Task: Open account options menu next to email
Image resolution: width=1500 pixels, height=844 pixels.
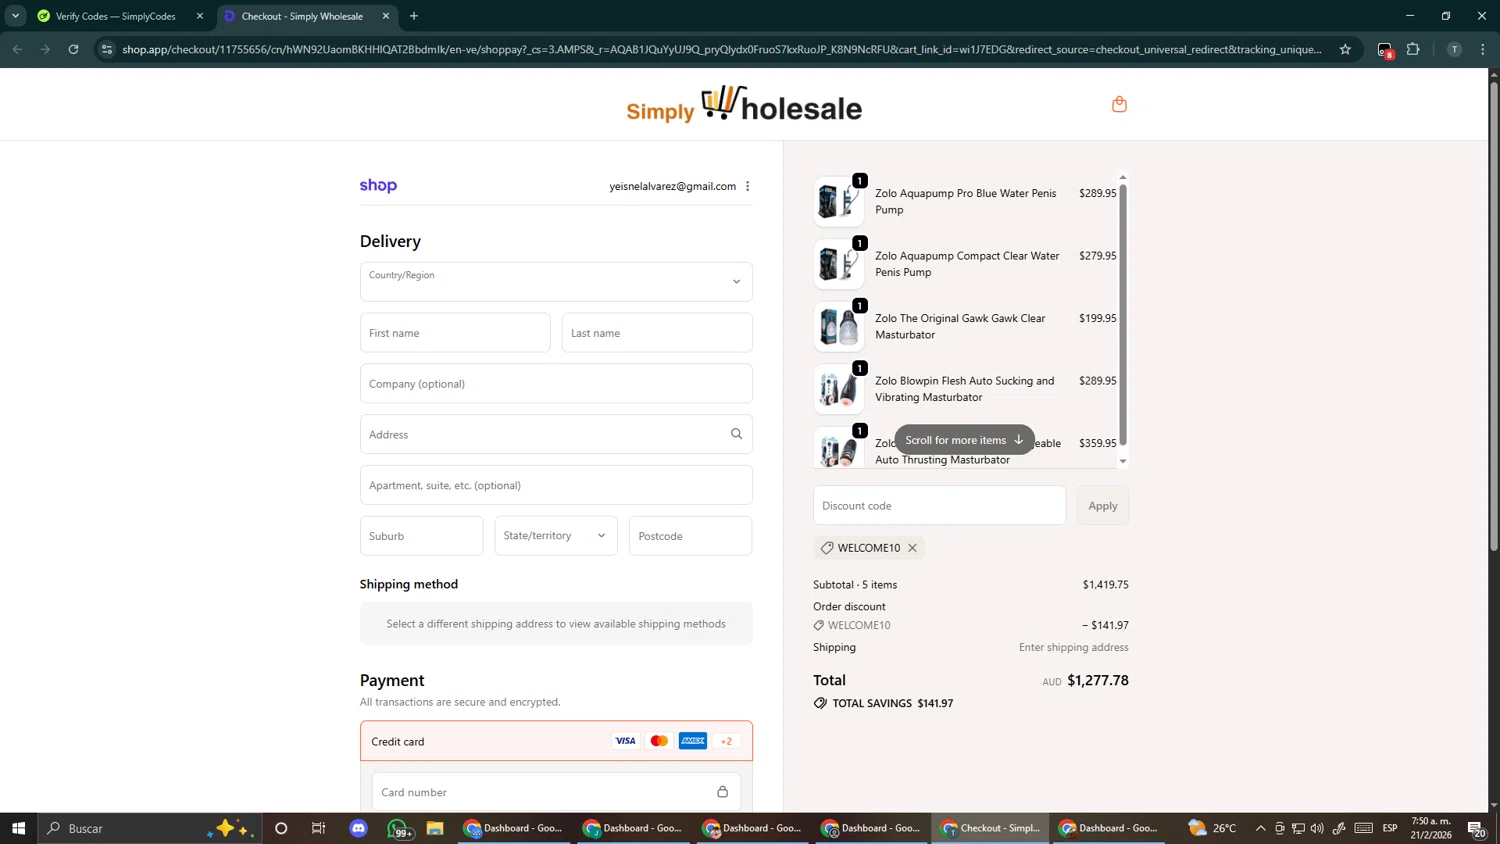Action: coord(747,186)
